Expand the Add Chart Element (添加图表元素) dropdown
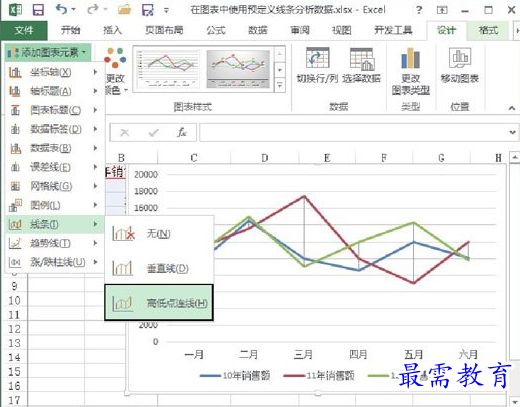 pos(48,52)
